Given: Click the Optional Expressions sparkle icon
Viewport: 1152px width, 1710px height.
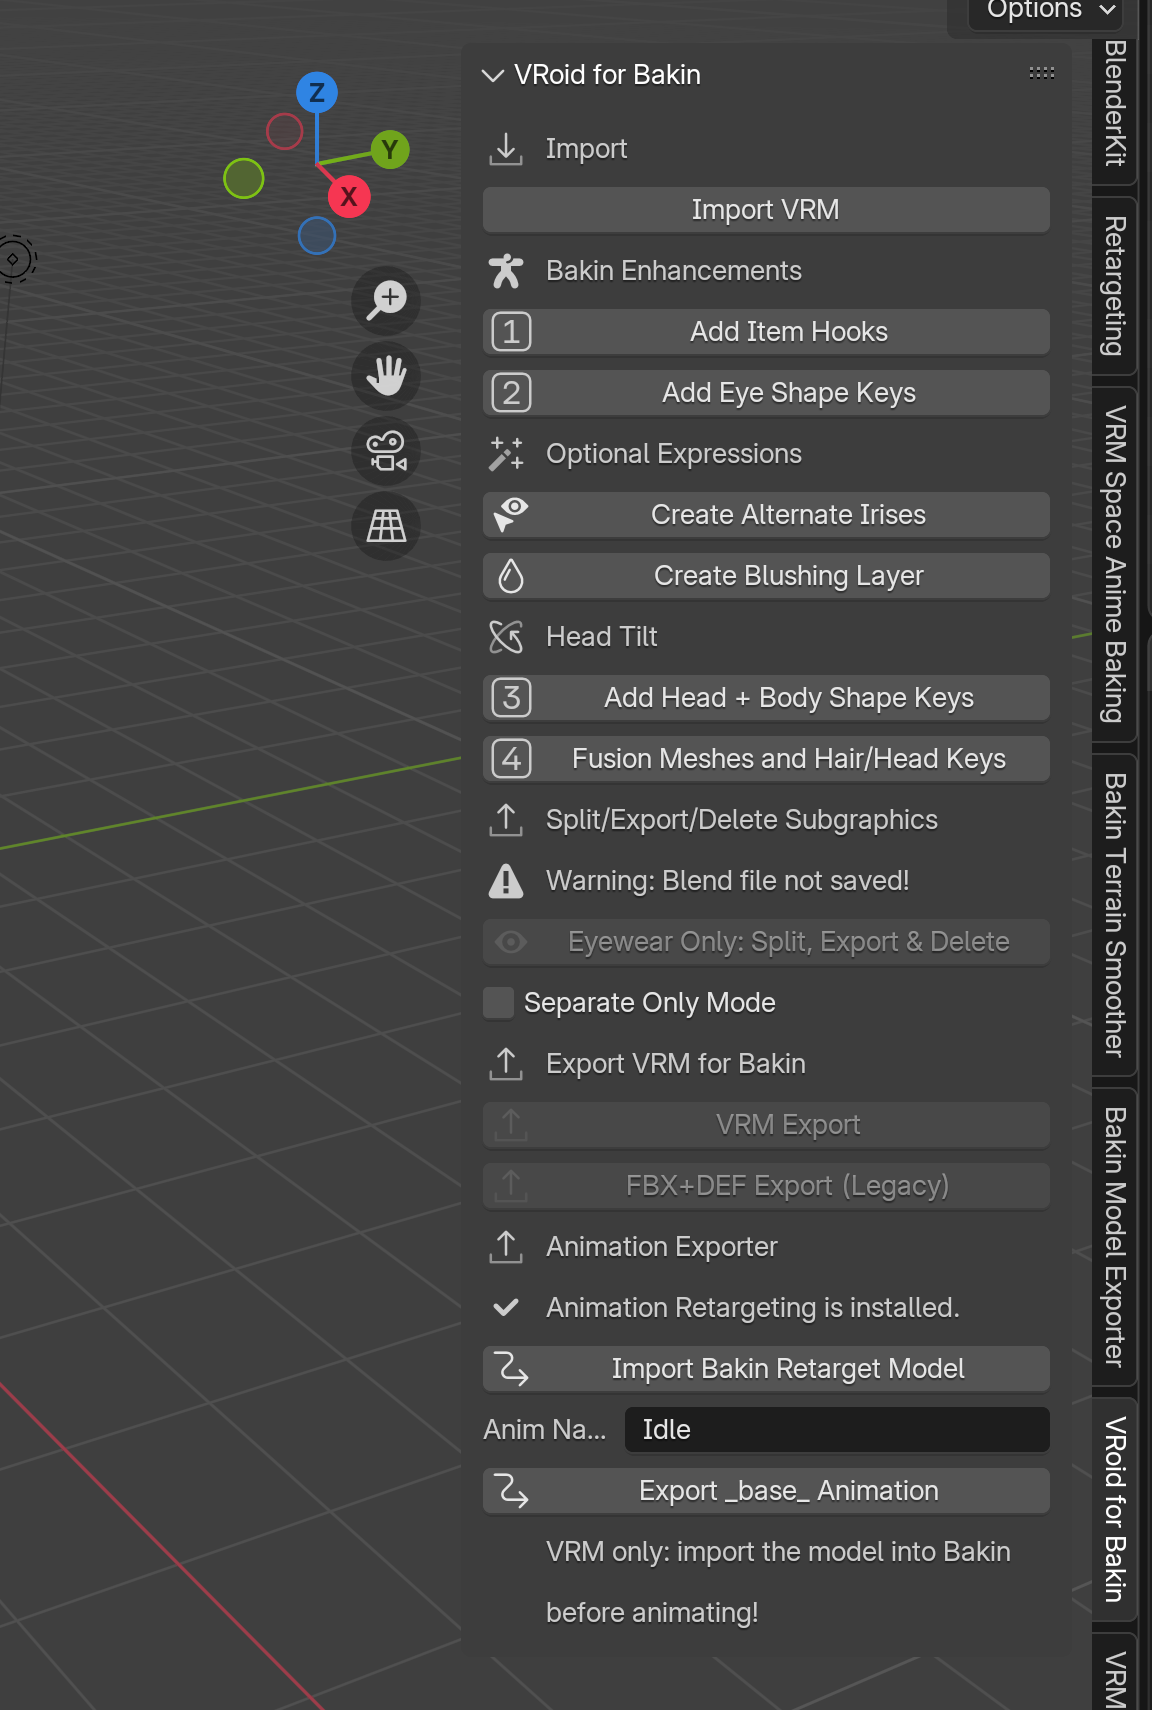Looking at the screenshot, I should [x=506, y=454].
